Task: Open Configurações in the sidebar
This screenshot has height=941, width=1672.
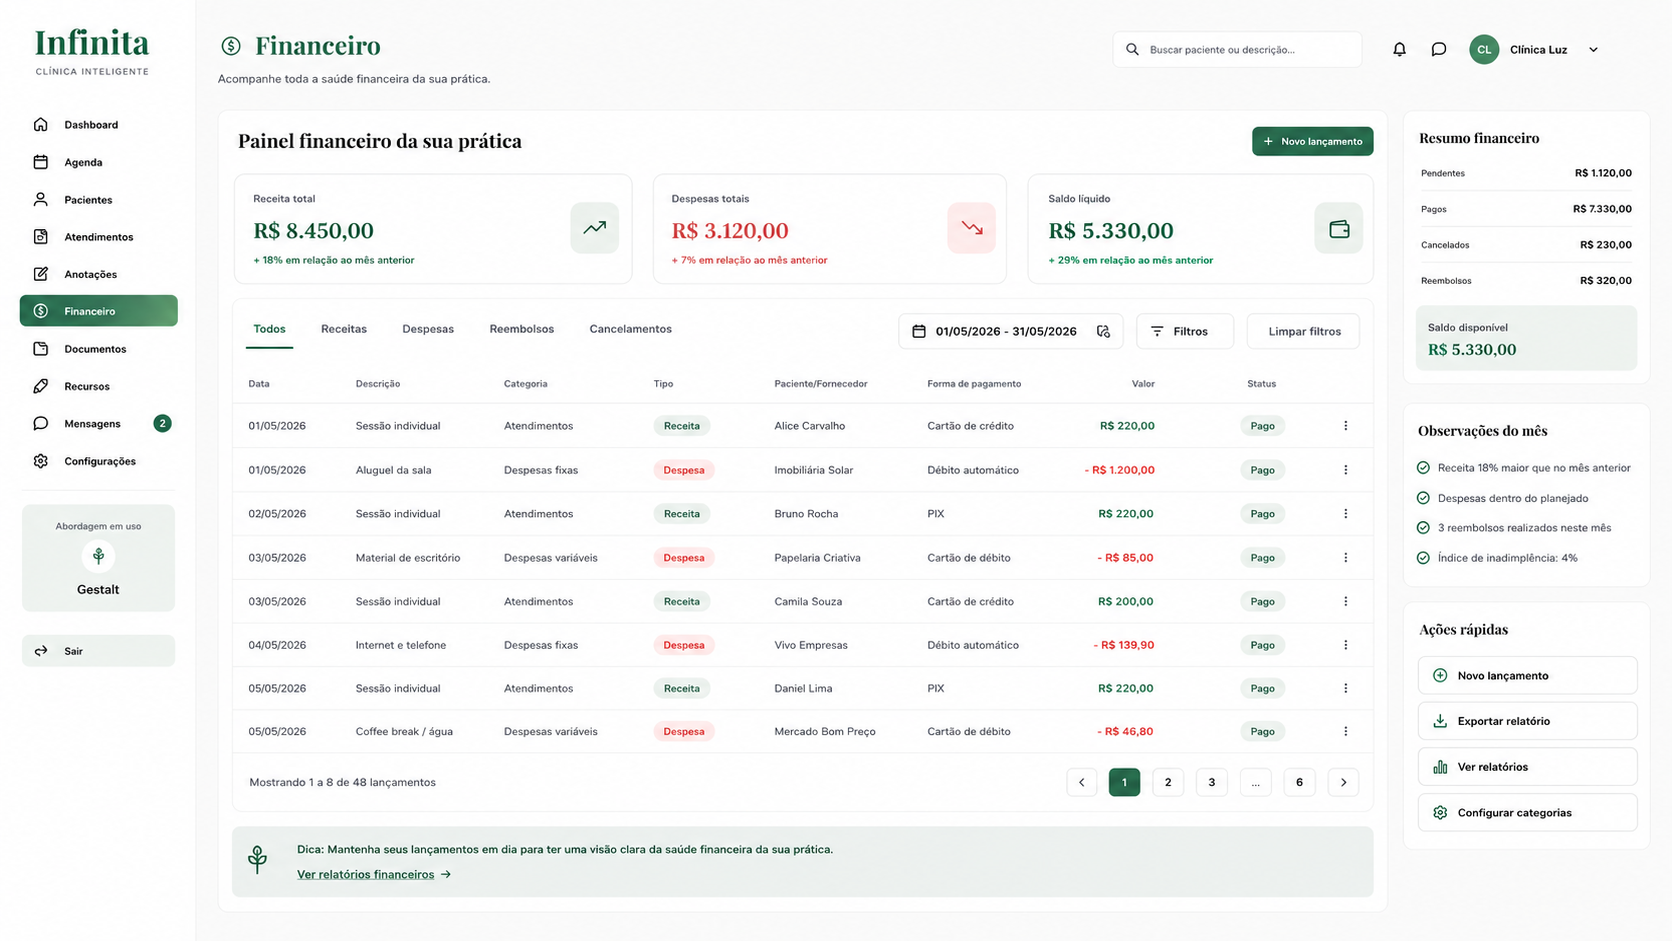Action: point(98,461)
